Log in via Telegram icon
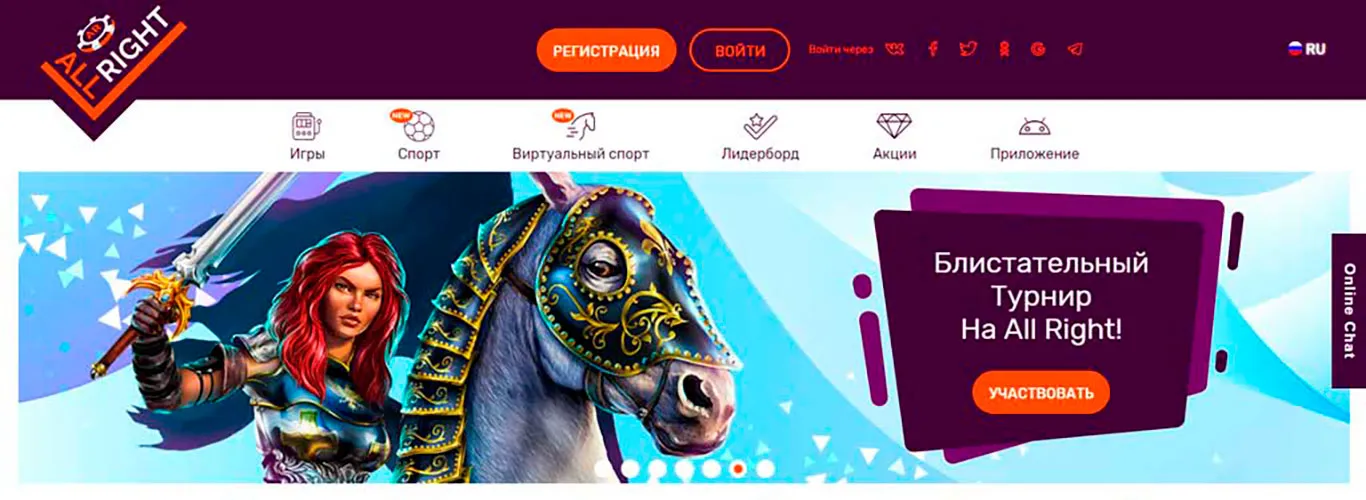This screenshot has height=500, width=1366. pyautogui.click(x=1075, y=49)
